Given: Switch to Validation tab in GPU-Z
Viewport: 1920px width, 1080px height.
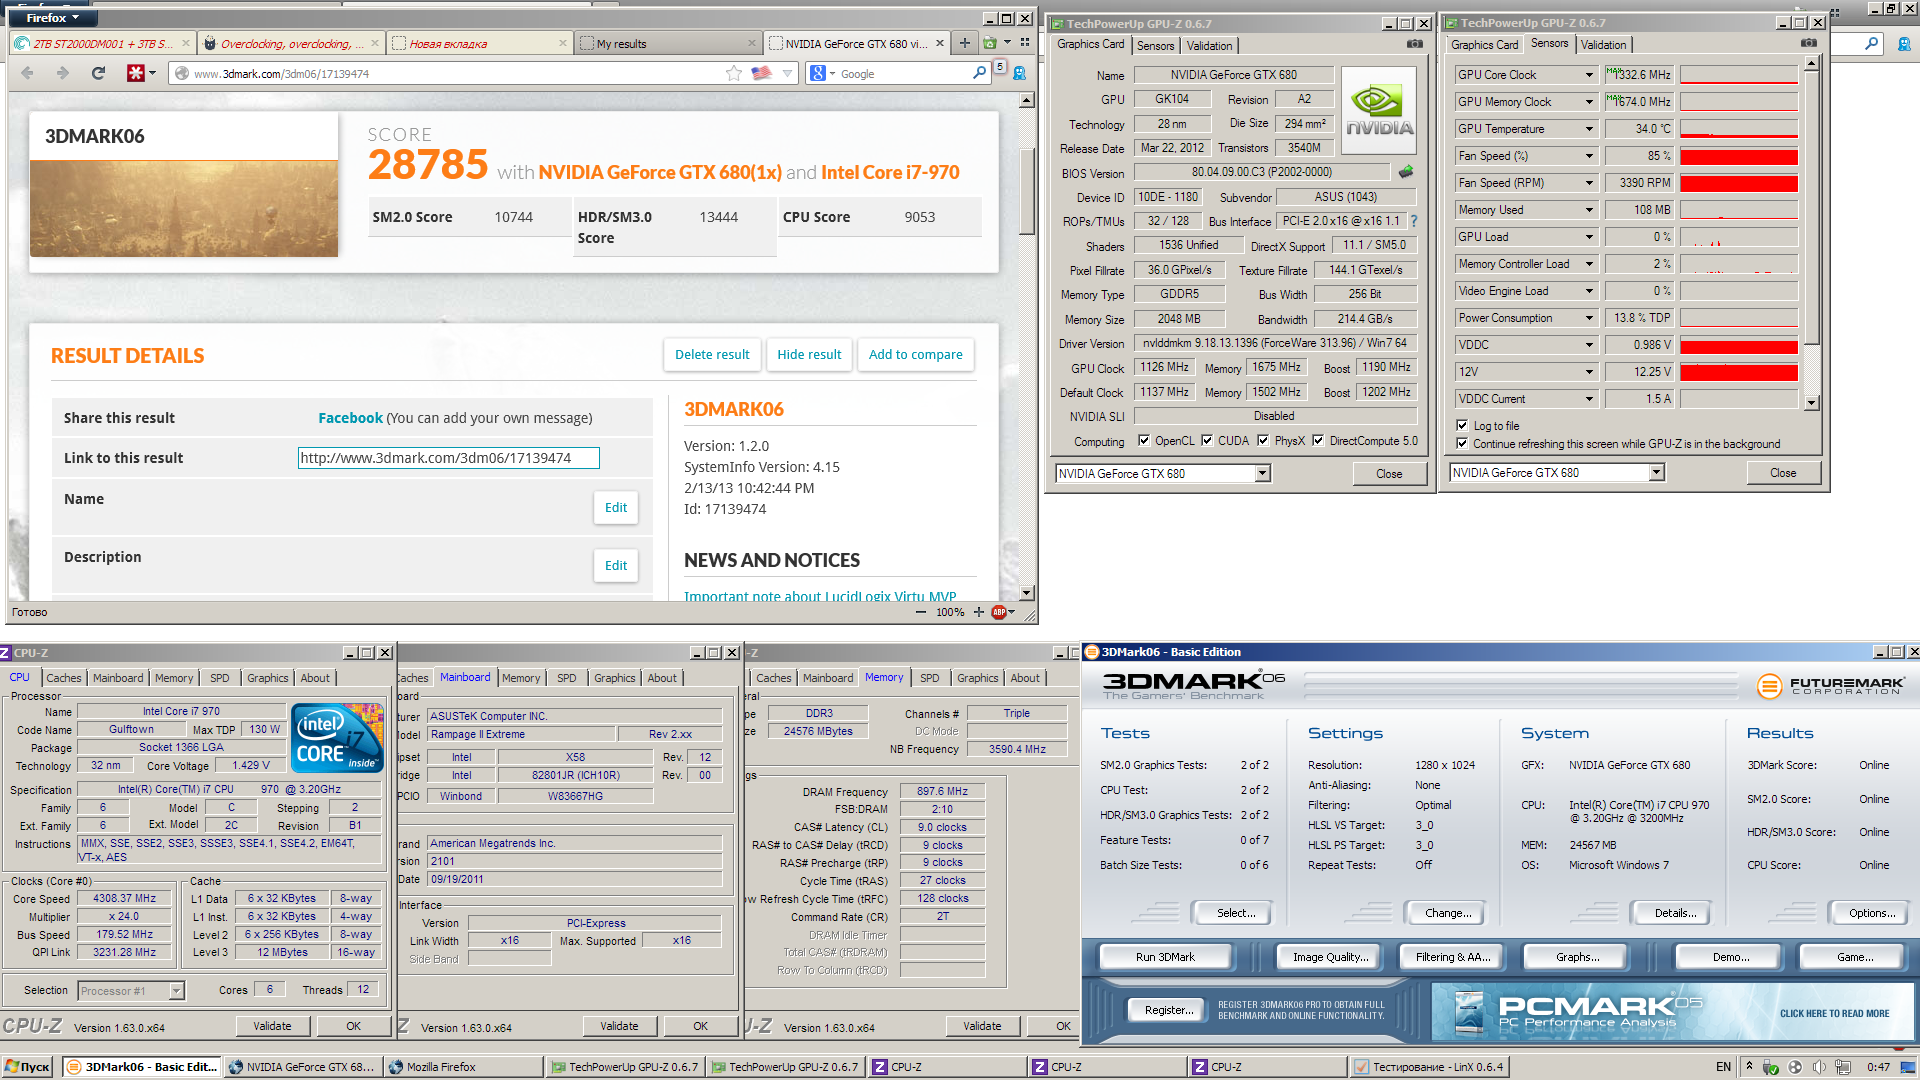Looking at the screenshot, I should pos(1209,45).
